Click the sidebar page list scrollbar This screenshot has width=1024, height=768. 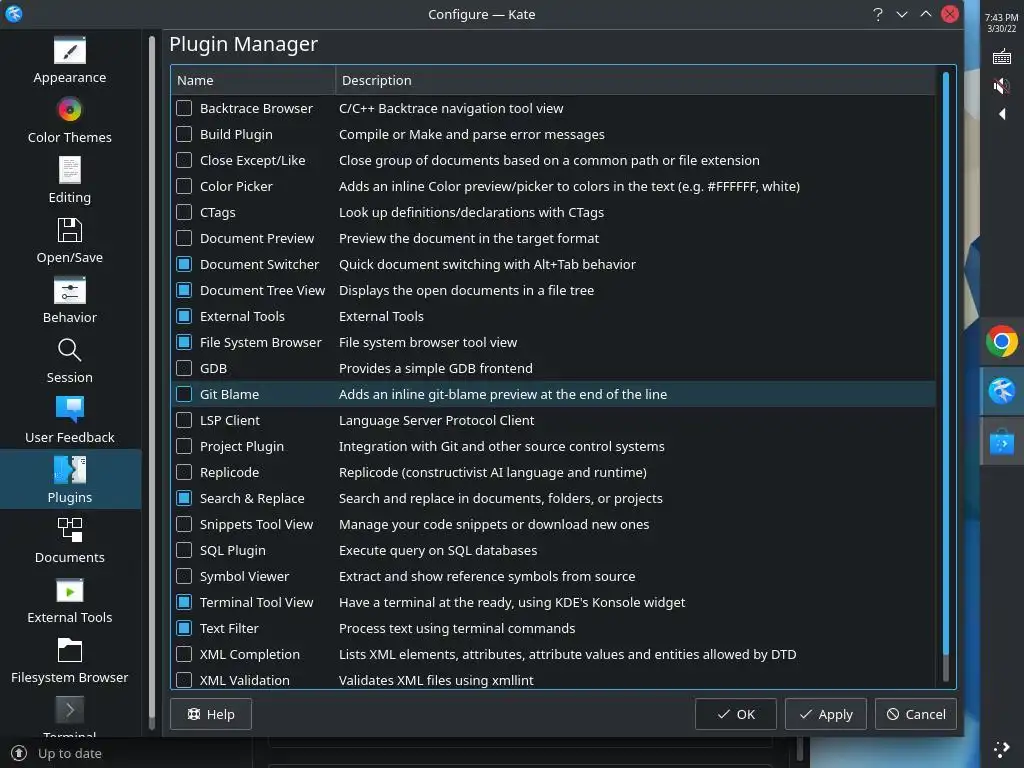tap(152, 382)
